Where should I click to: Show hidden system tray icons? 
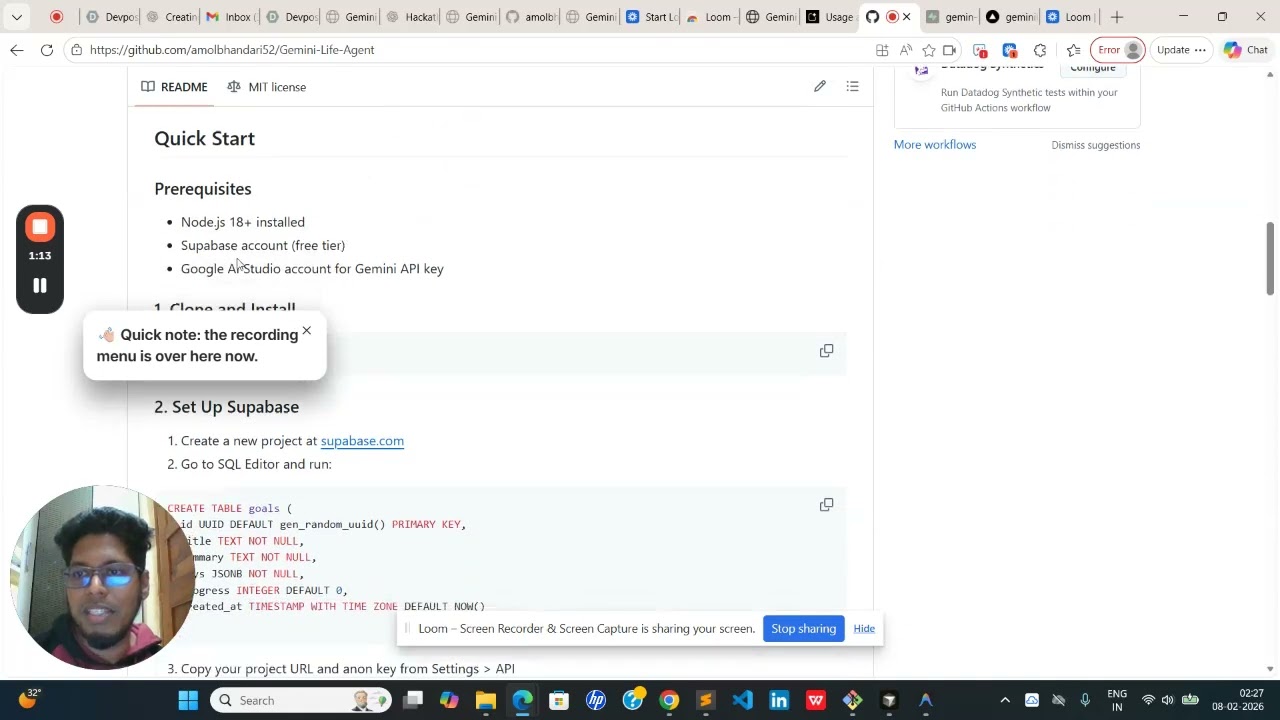coord(1005,701)
